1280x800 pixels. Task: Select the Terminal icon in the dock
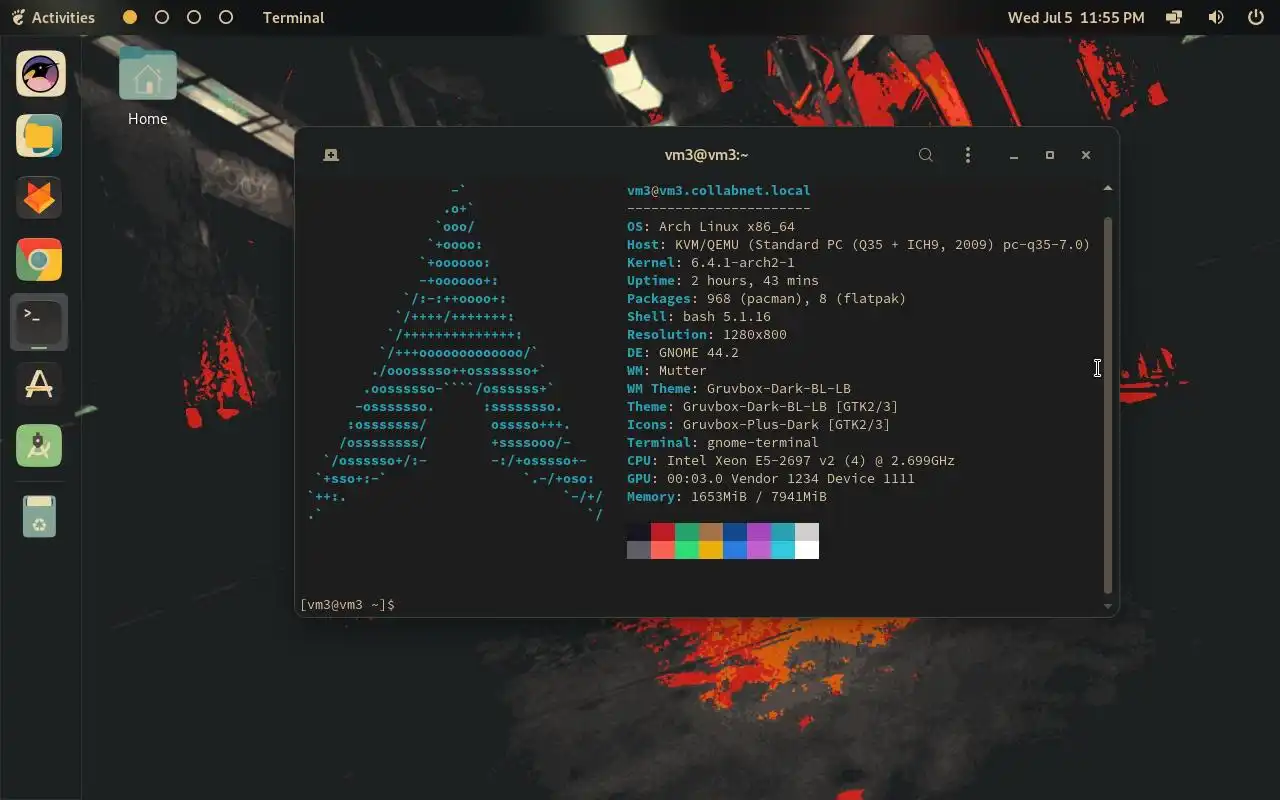[40, 321]
